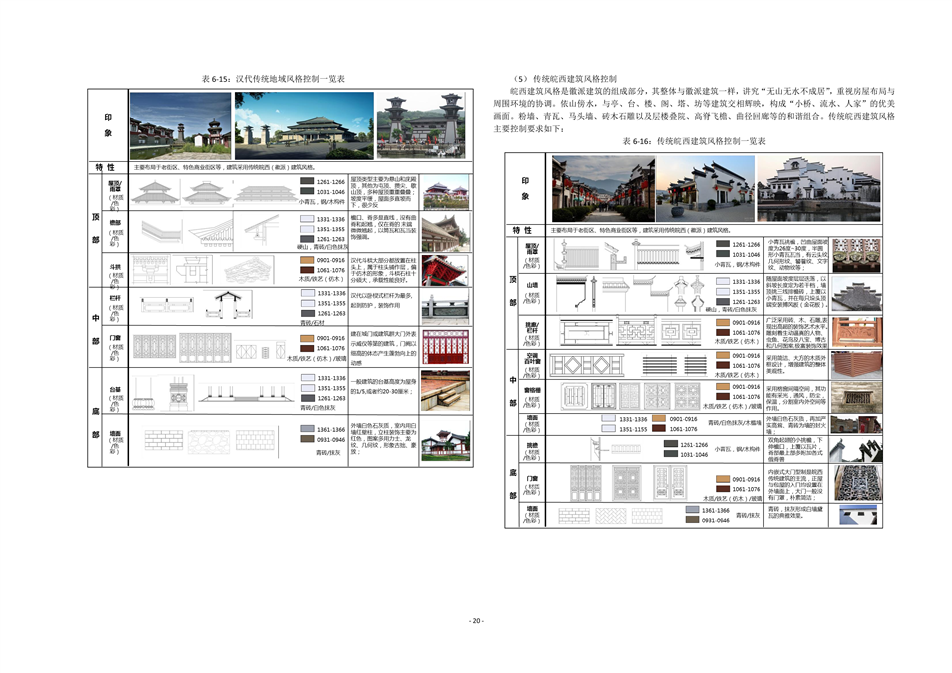
Task: Click the roof elevation drawings in table 6-15 屋顶/雨罩 row
Action: (x=214, y=193)
